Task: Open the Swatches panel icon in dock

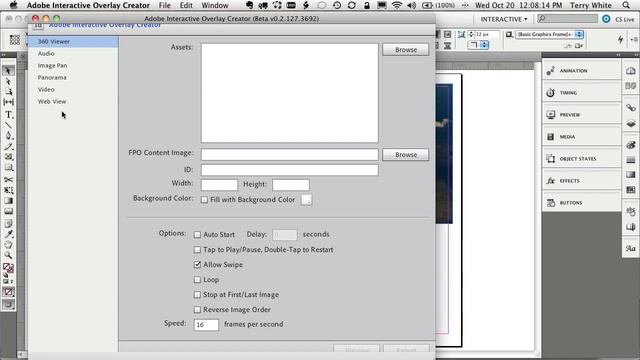Action: (x=631, y=190)
